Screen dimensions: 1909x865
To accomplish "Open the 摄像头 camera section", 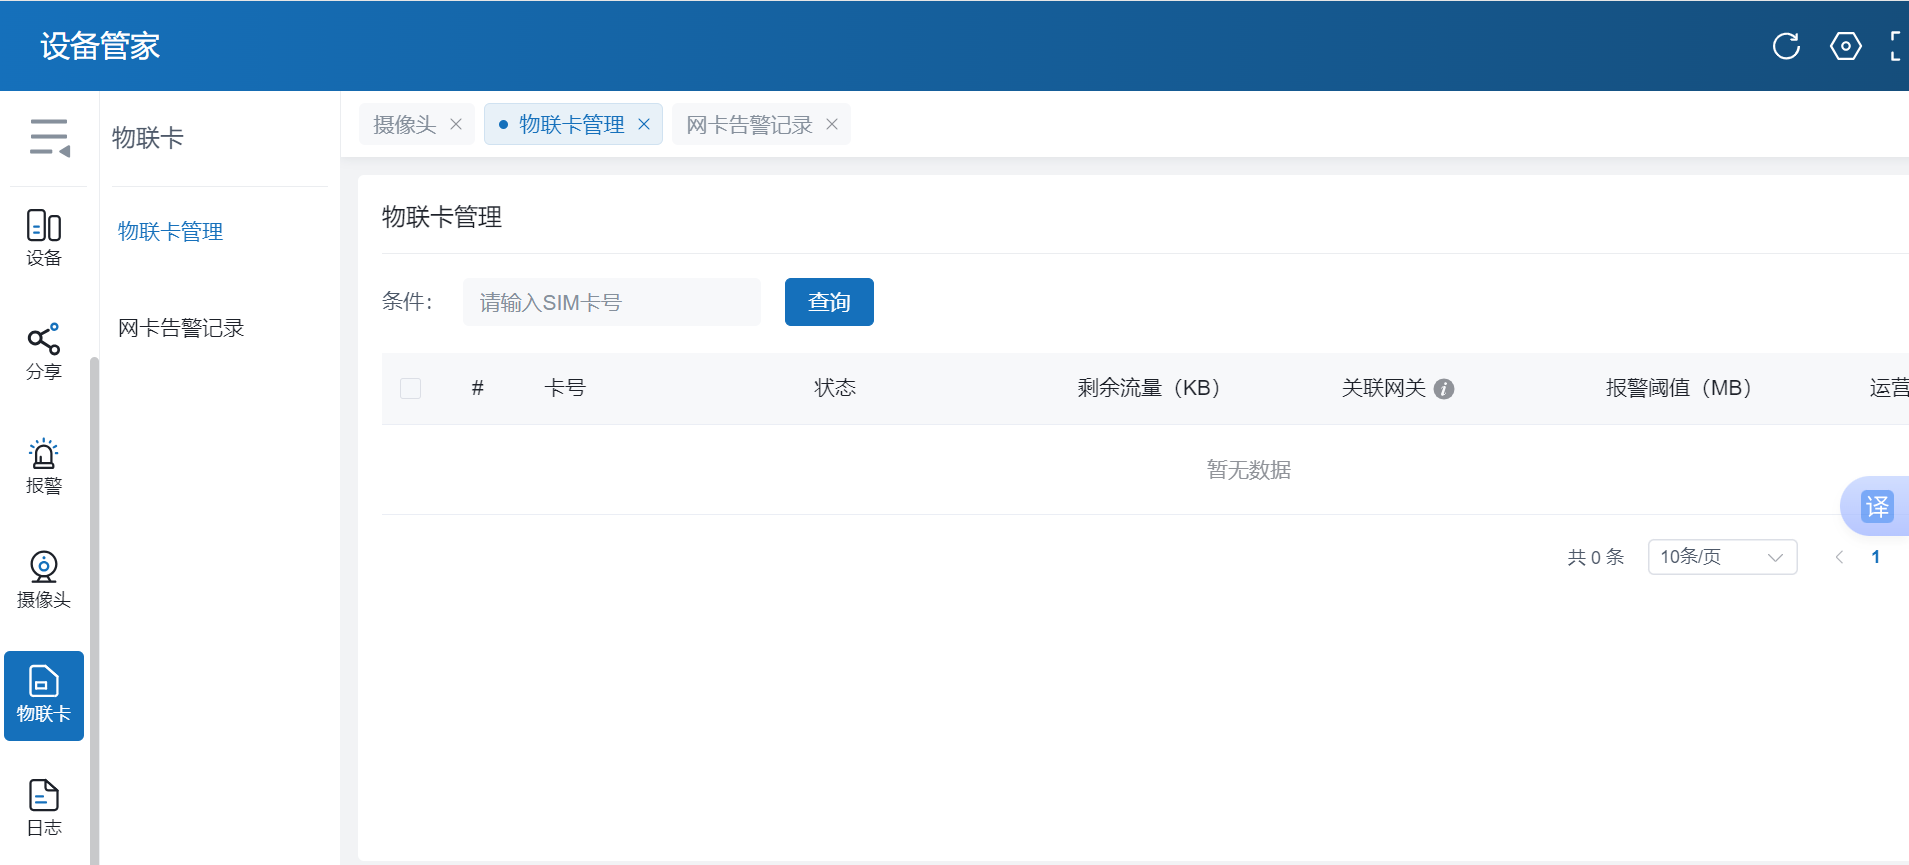I will (44, 580).
